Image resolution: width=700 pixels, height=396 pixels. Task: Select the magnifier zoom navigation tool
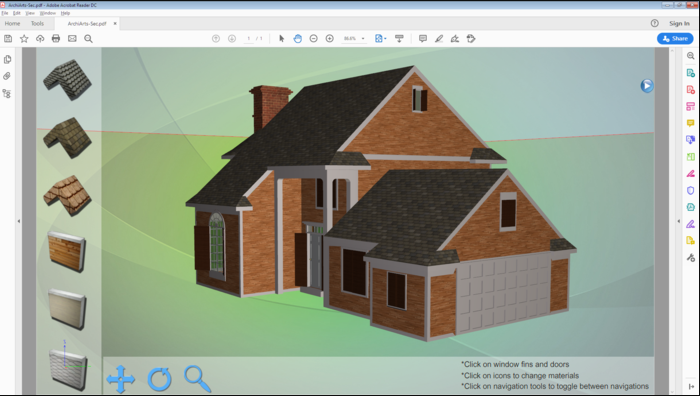point(197,379)
